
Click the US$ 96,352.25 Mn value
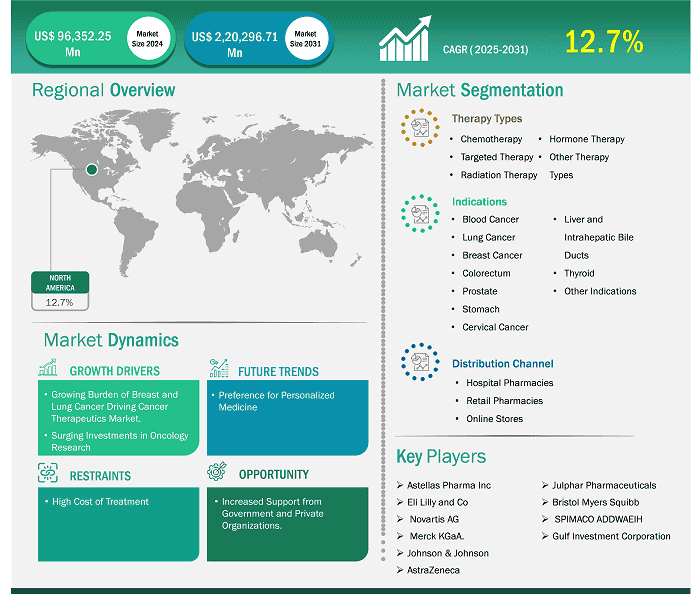point(73,44)
